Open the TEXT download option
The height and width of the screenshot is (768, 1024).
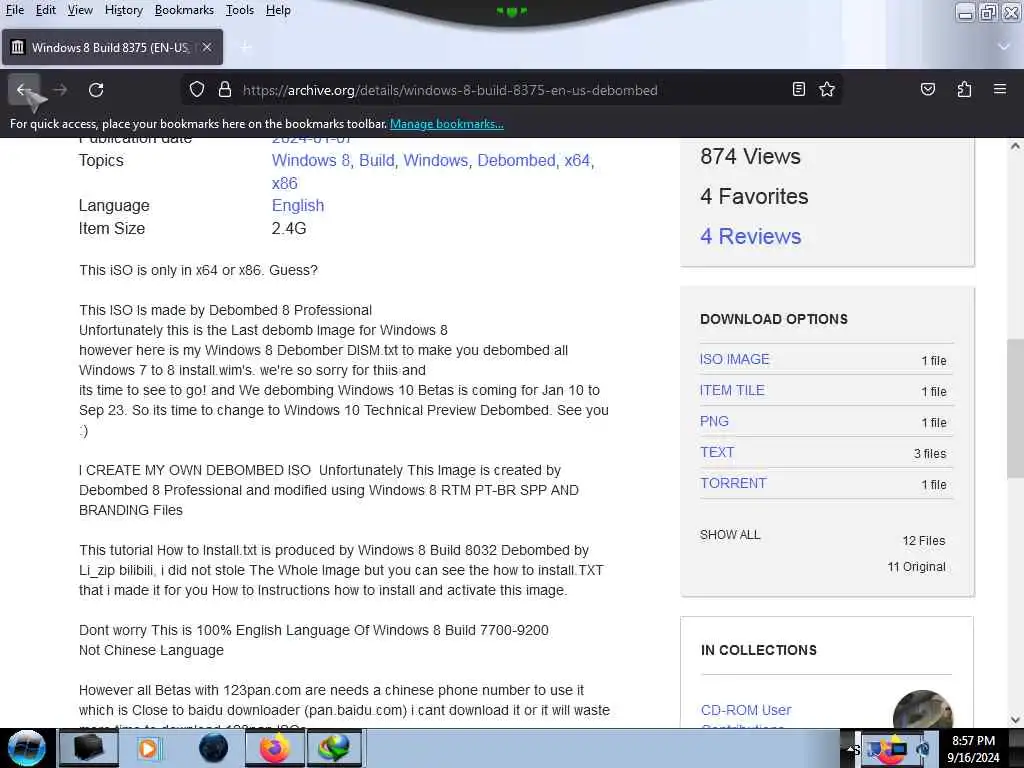(x=716, y=452)
